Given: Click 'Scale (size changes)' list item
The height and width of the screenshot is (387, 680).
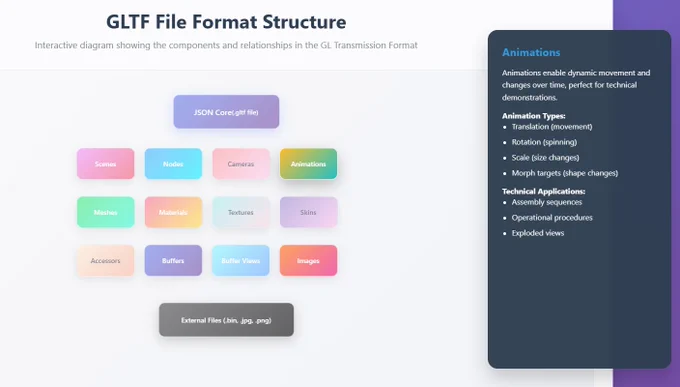Looking at the screenshot, I should coord(545,157).
